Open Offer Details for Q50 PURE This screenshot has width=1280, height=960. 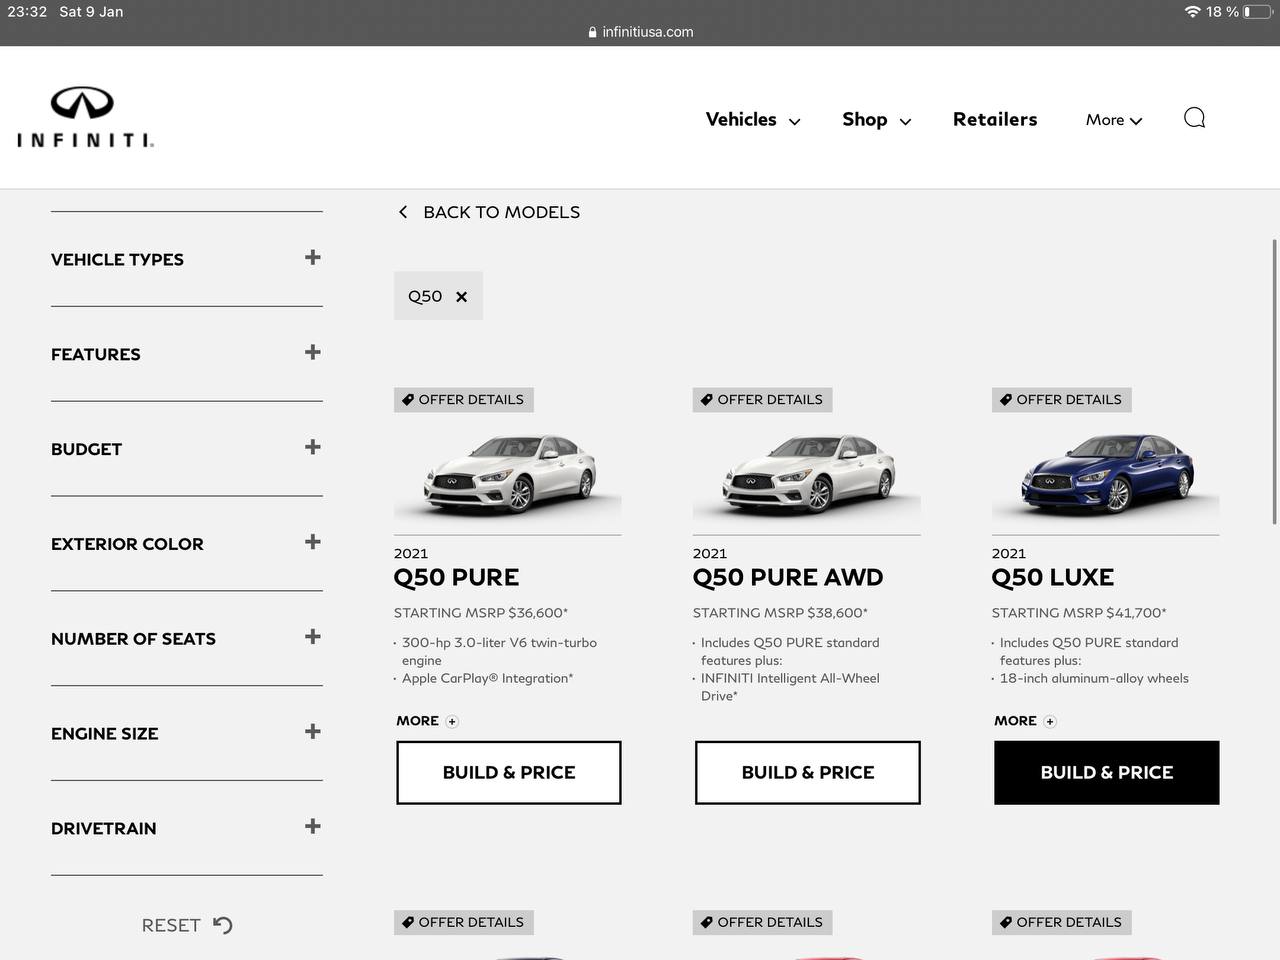pyautogui.click(x=464, y=400)
